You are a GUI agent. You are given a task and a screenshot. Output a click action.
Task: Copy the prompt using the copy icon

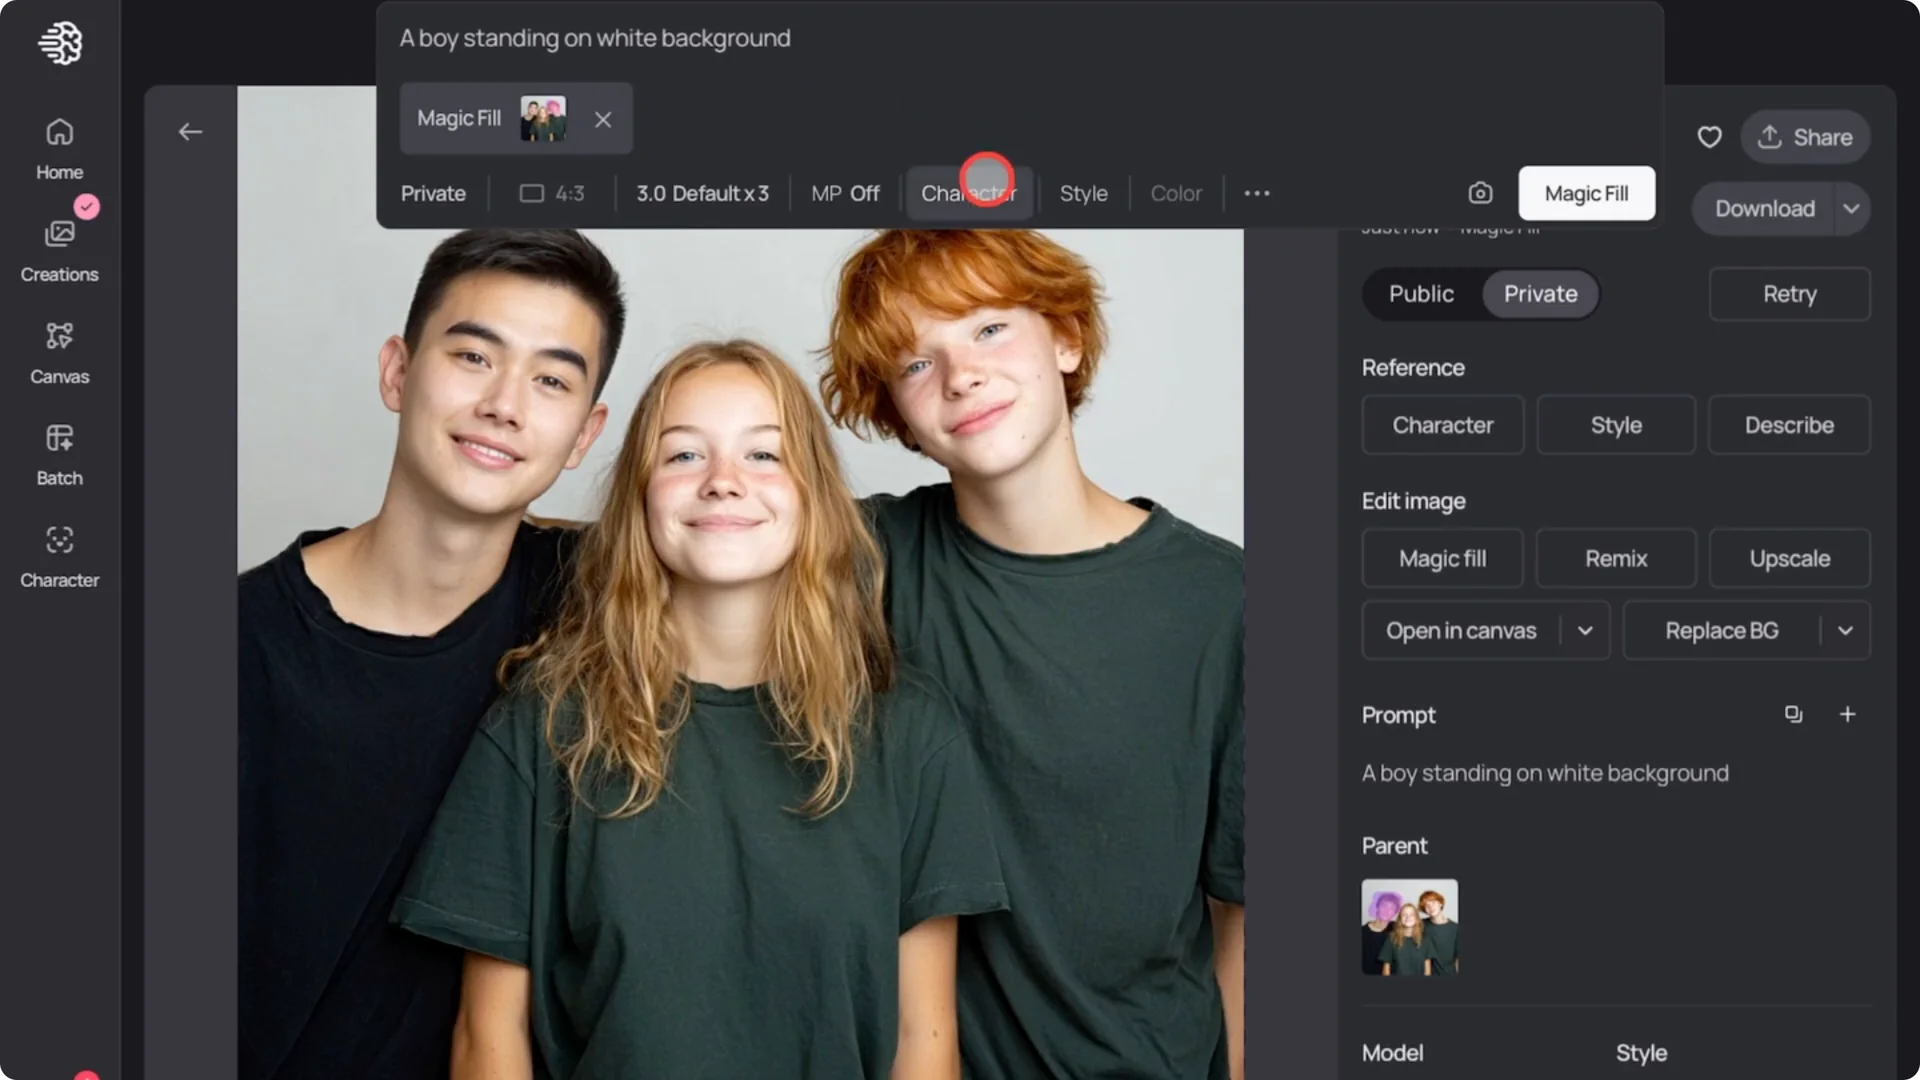coord(1793,714)
